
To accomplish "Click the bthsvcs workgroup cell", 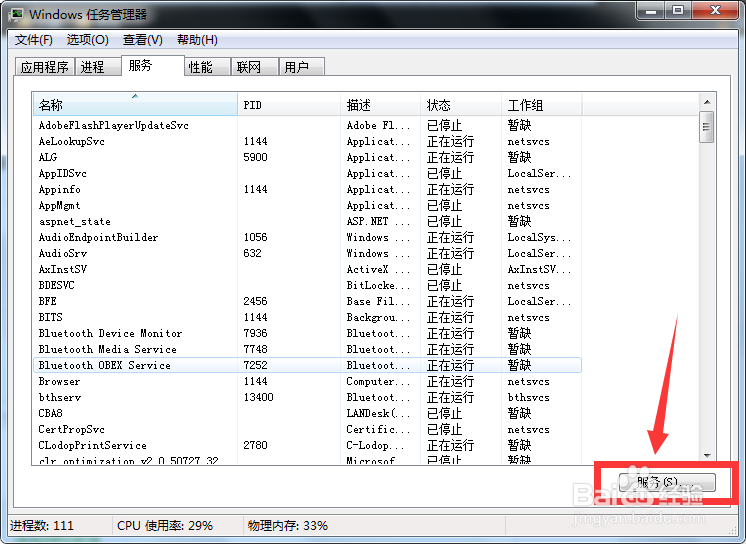I will tap(529, 397).
